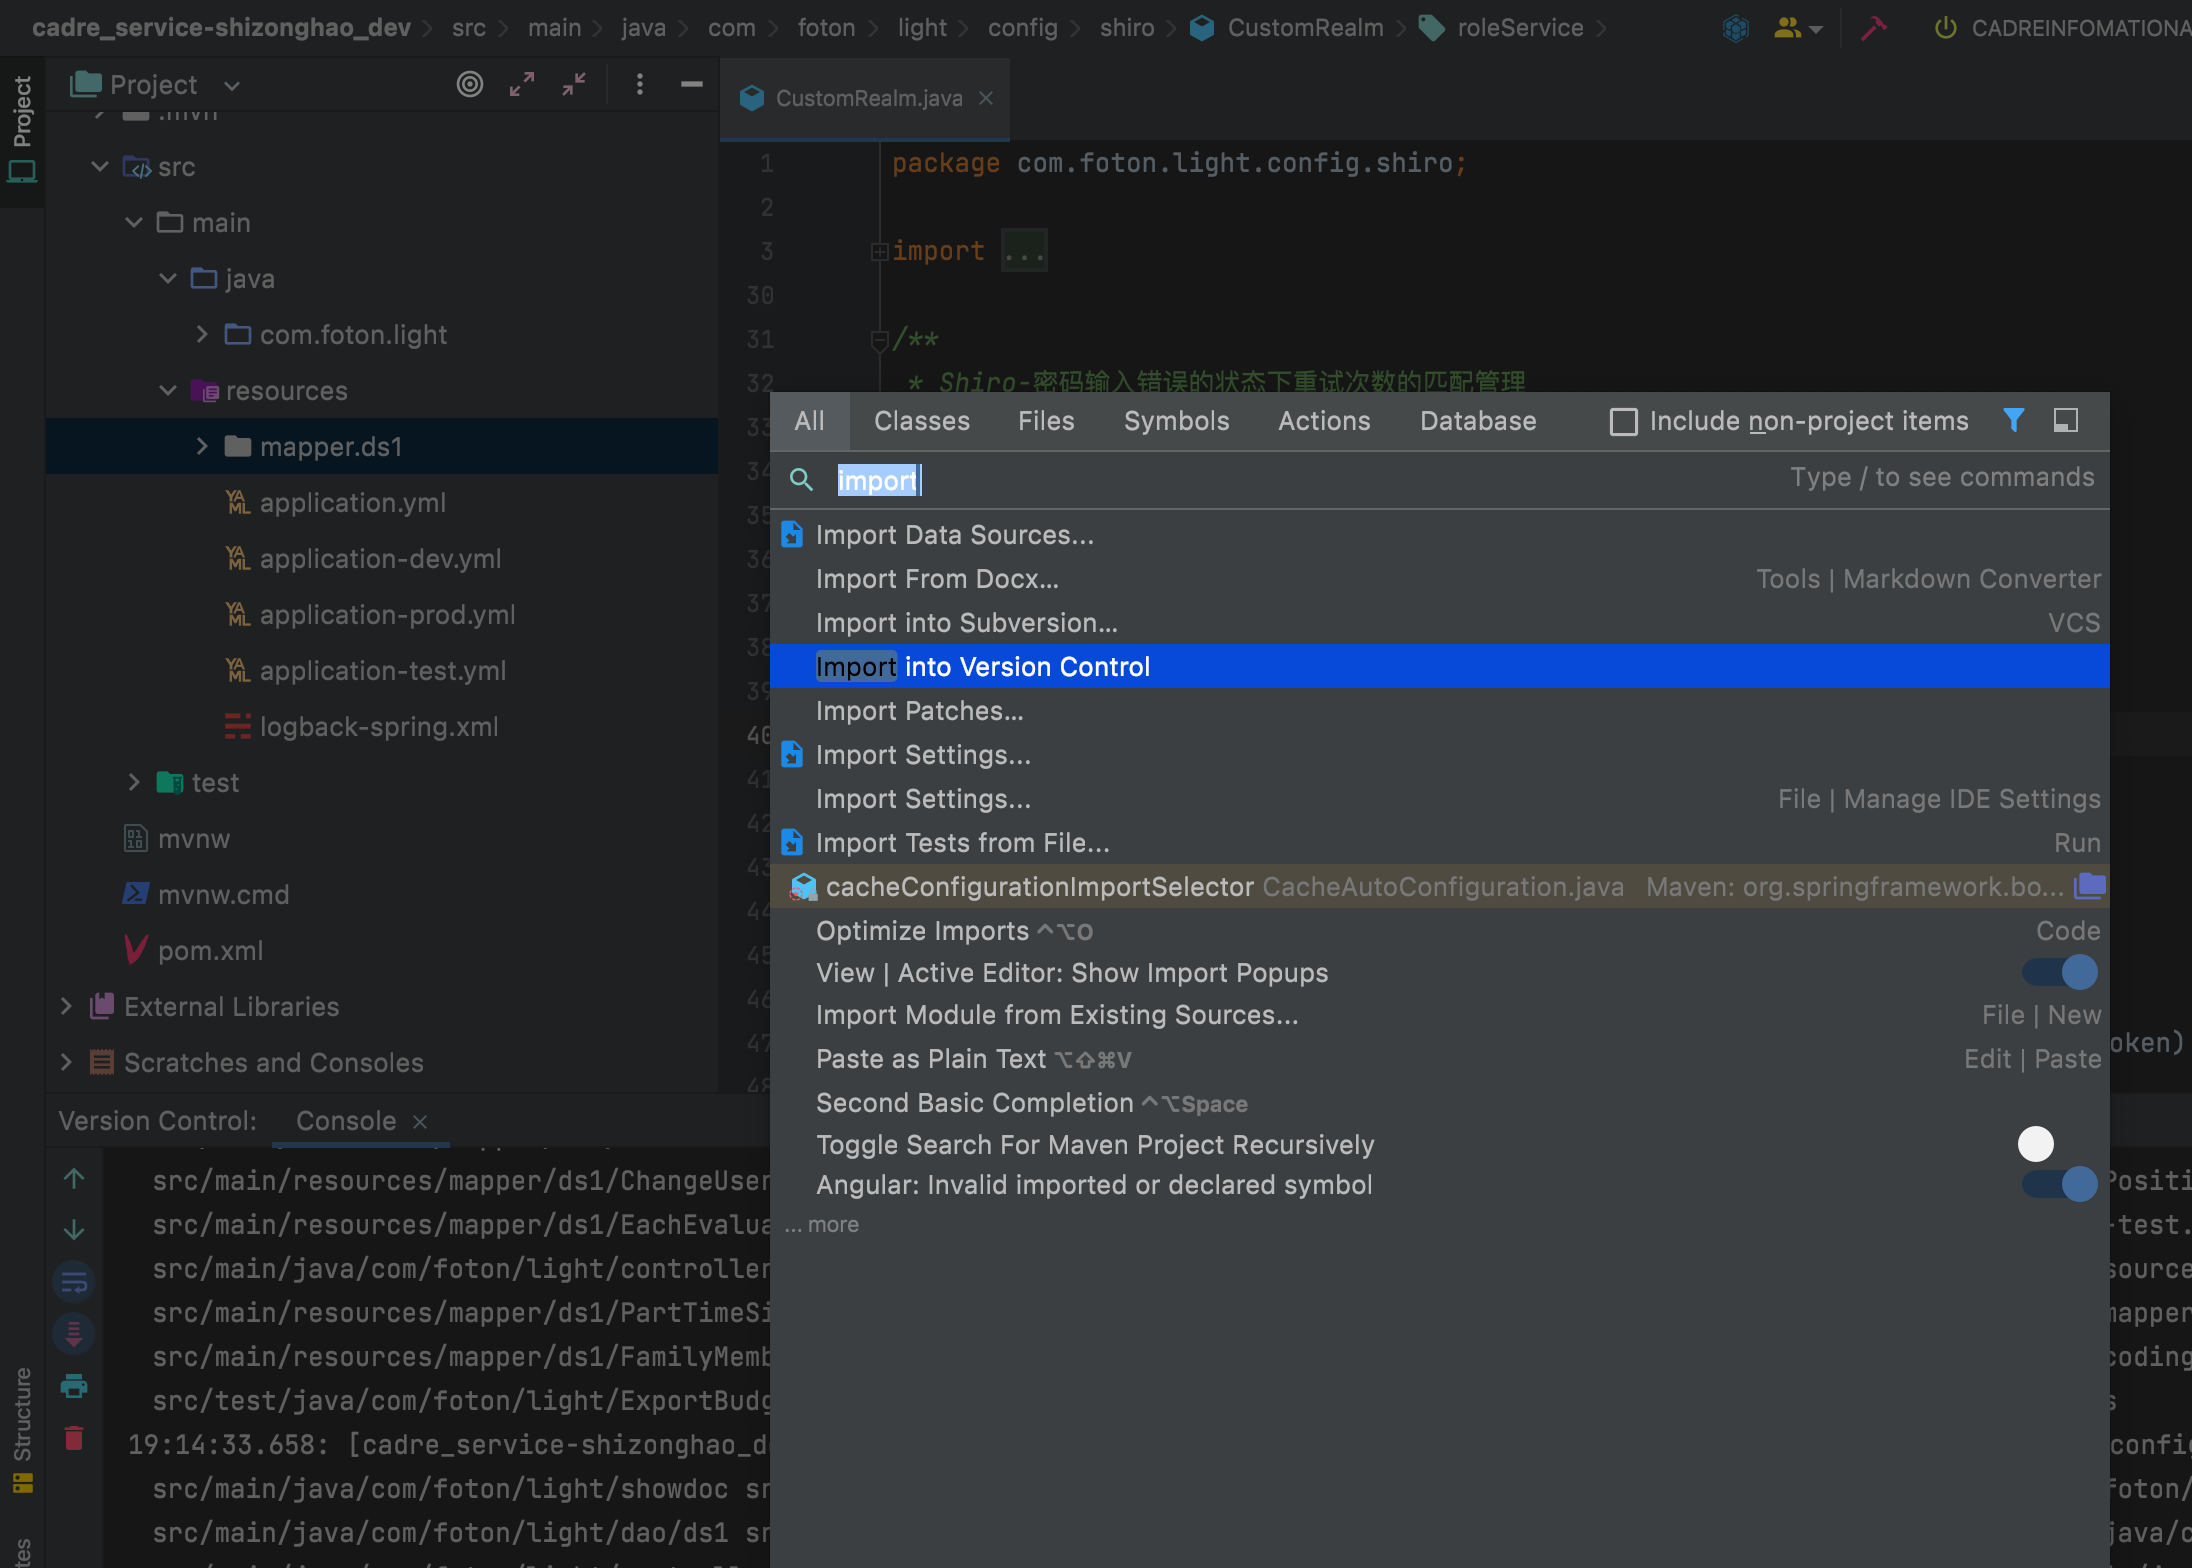Toggle Show Import Popups switch off
The height and width of the screenshot is (1568, 2192).
tap(2059, 972)
